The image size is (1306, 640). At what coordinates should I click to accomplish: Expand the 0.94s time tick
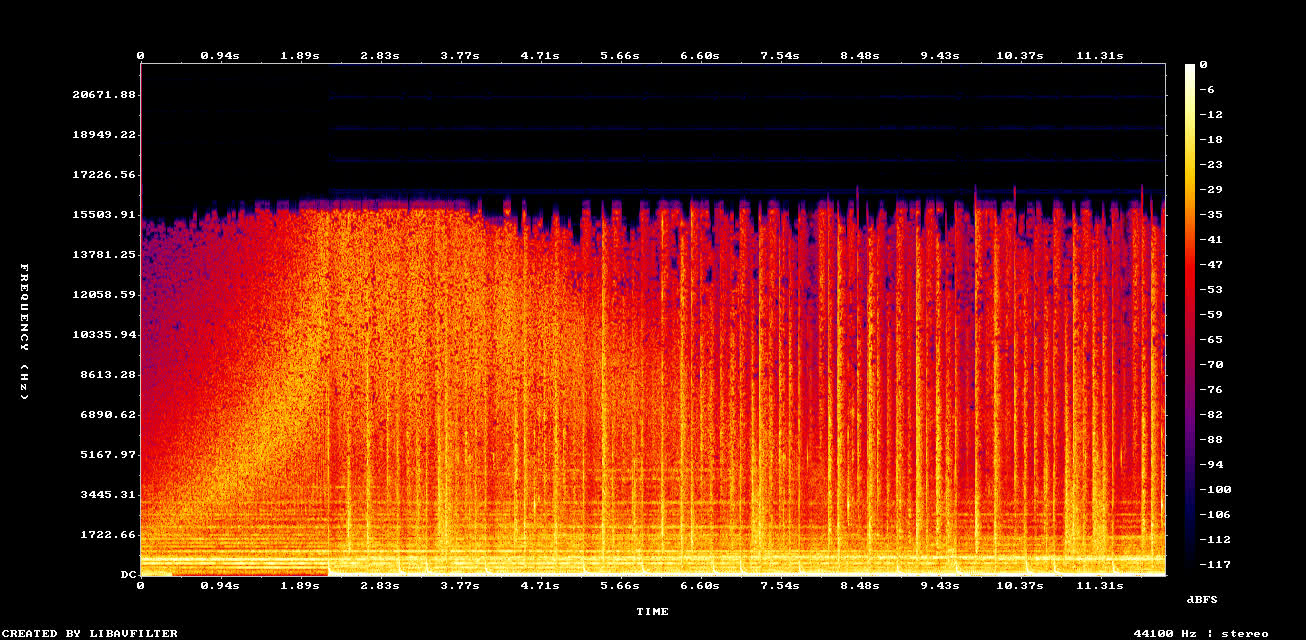tap(222, 55)
